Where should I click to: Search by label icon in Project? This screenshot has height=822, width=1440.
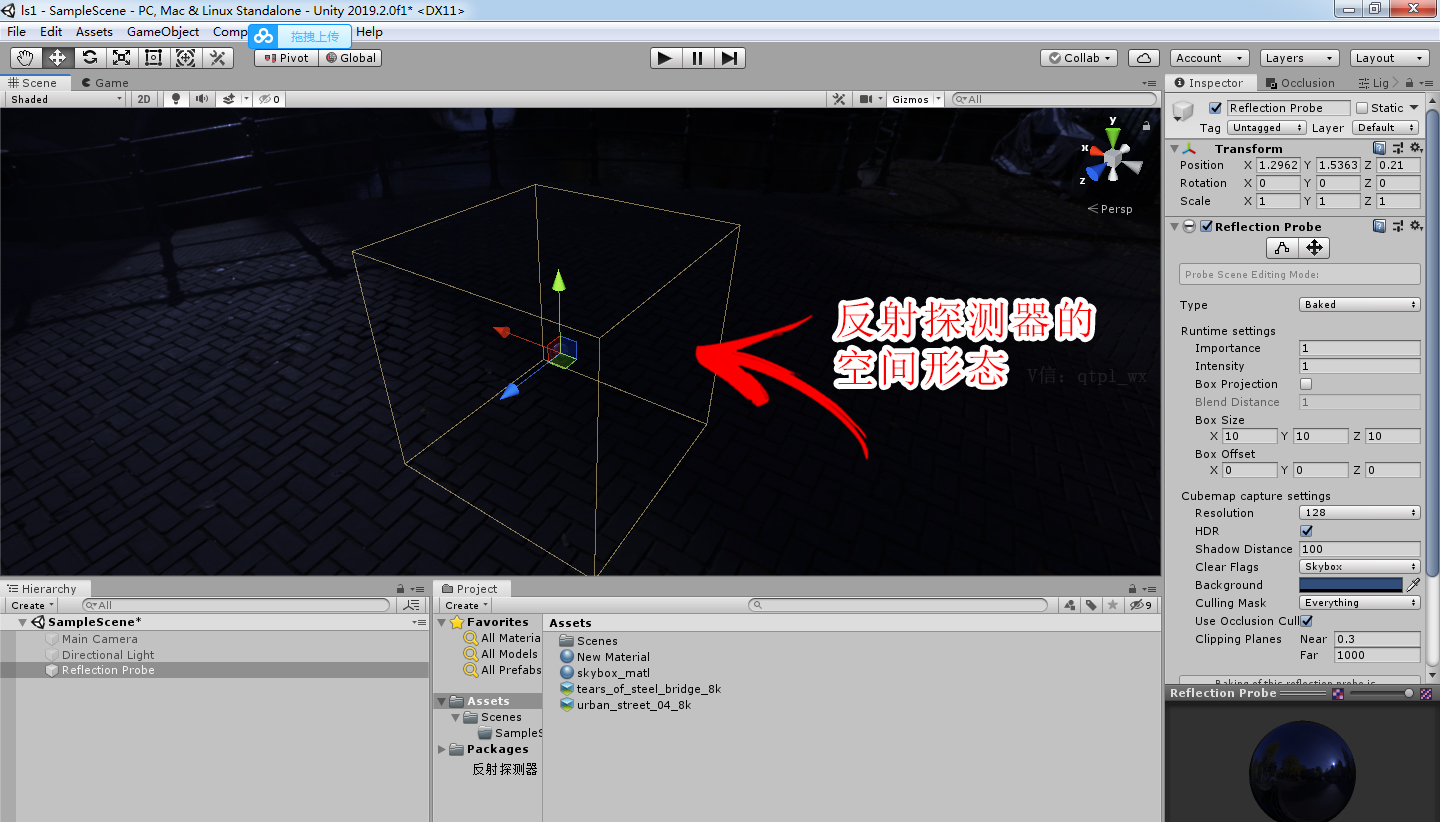(1091, 605)
